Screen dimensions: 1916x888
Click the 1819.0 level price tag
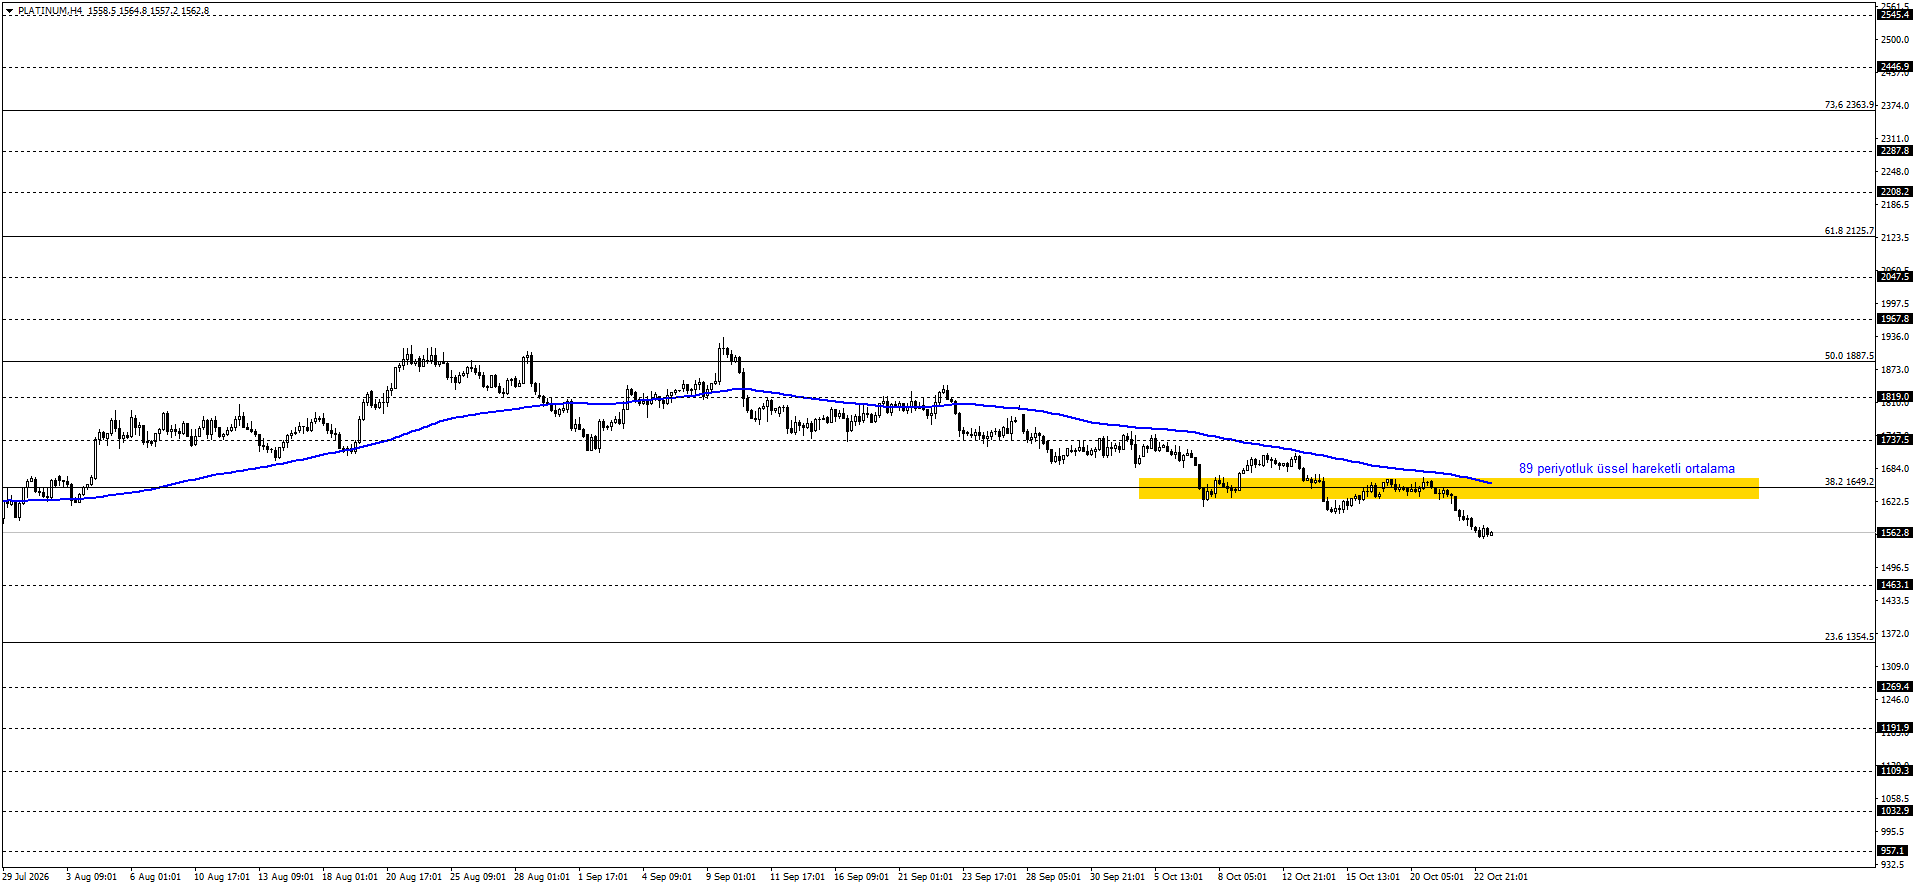(1895, 397)
